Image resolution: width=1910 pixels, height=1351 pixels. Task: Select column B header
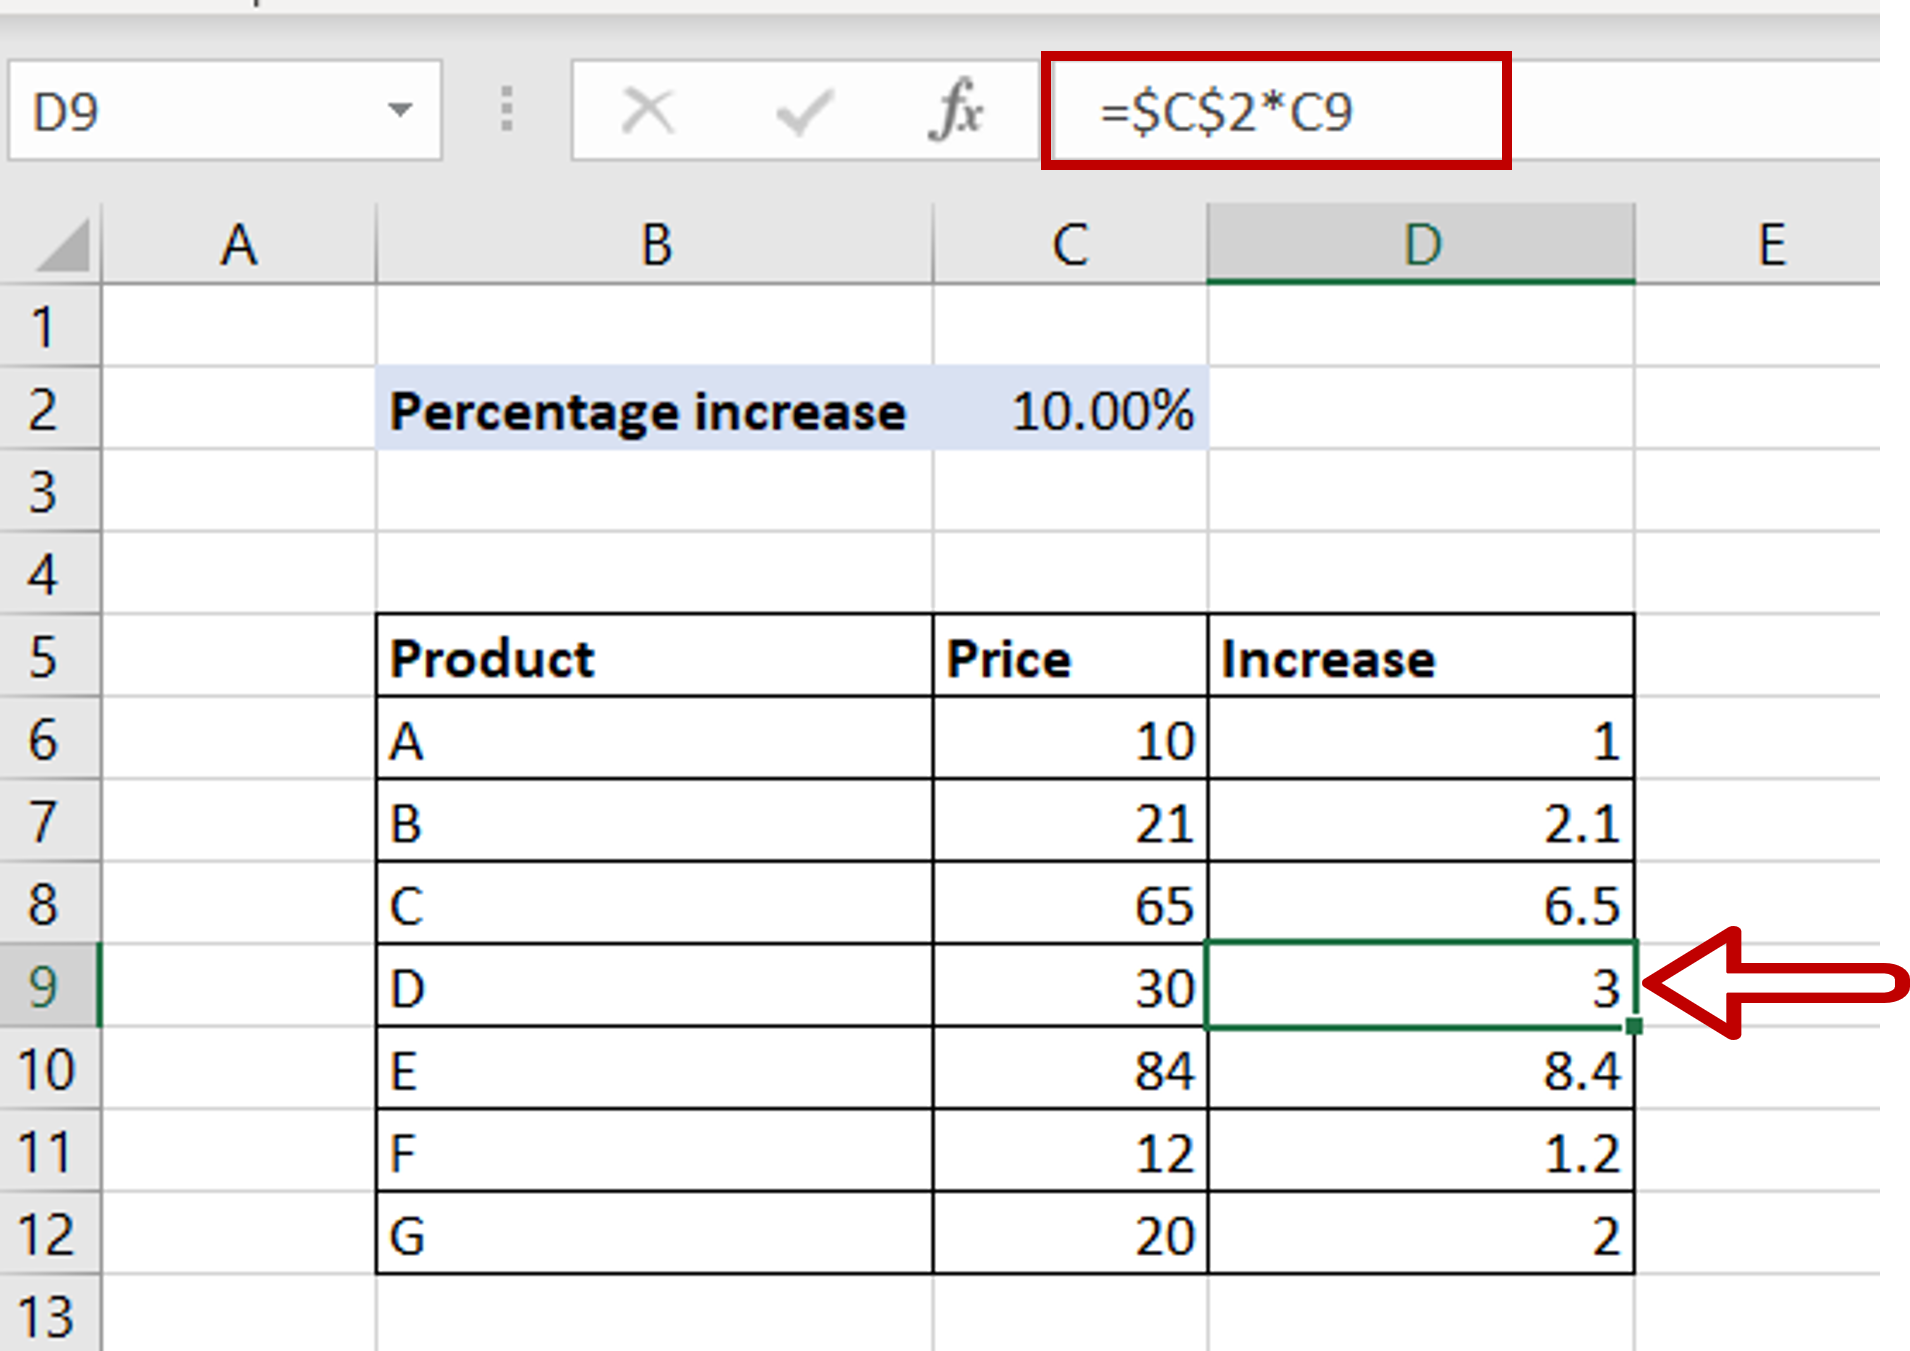[x=655, y=243]
